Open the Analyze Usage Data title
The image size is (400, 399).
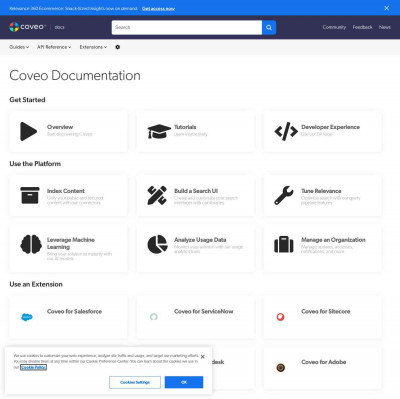click(x=200, y=240)
